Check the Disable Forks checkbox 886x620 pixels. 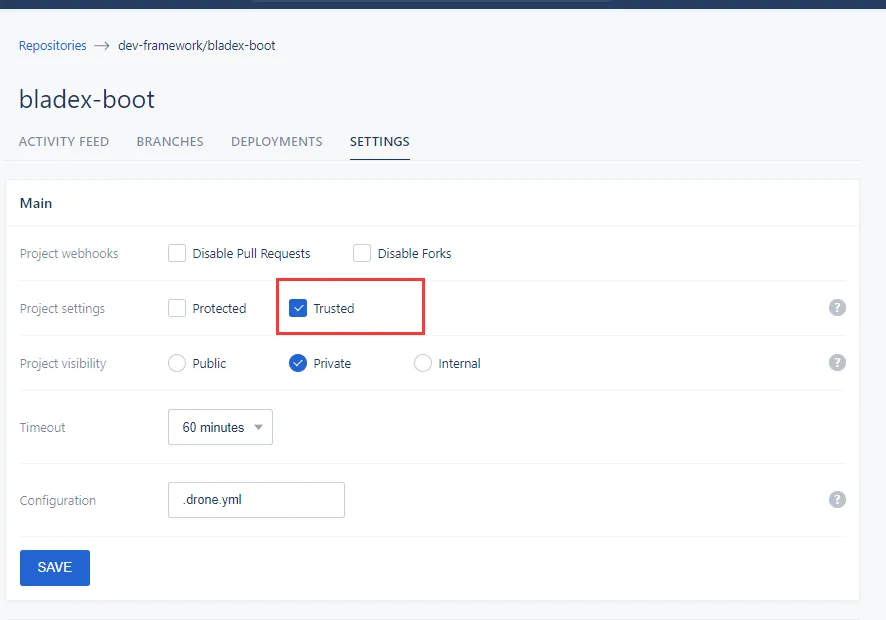362,253
